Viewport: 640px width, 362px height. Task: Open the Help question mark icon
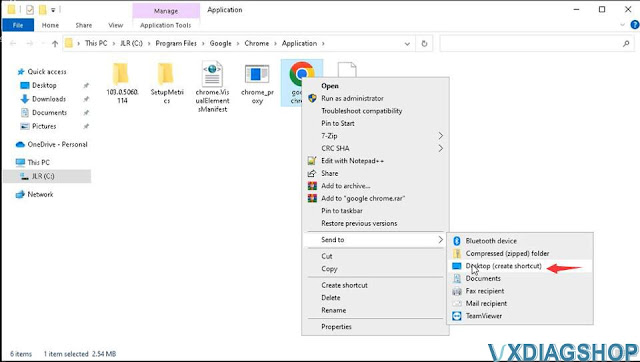(x=635, y=25)
